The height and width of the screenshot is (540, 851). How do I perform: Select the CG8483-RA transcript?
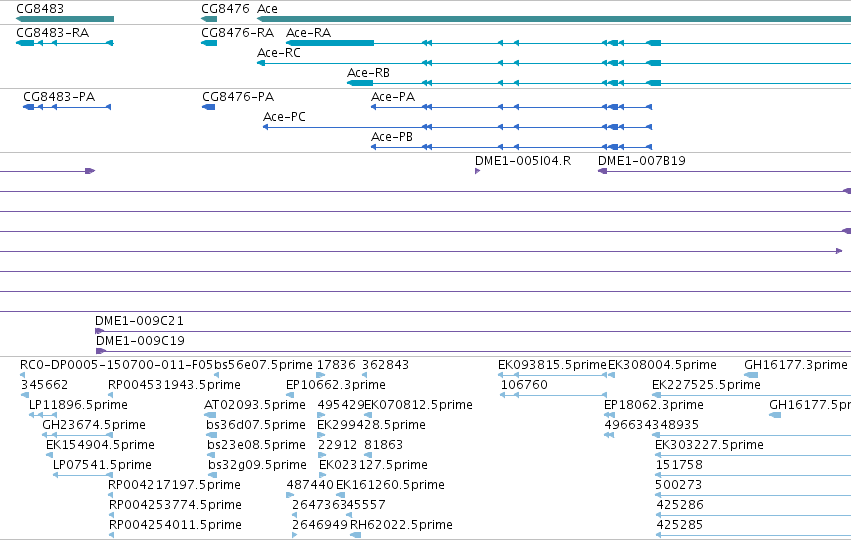65,43
